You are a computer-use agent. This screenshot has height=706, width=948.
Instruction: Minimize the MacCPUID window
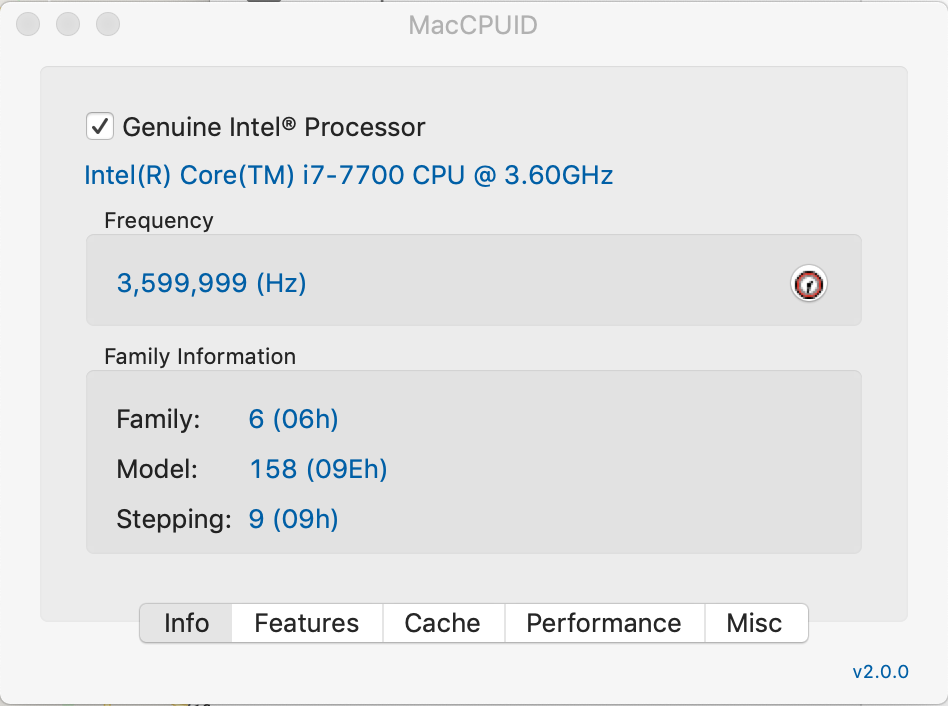click(x=68, y=24)
